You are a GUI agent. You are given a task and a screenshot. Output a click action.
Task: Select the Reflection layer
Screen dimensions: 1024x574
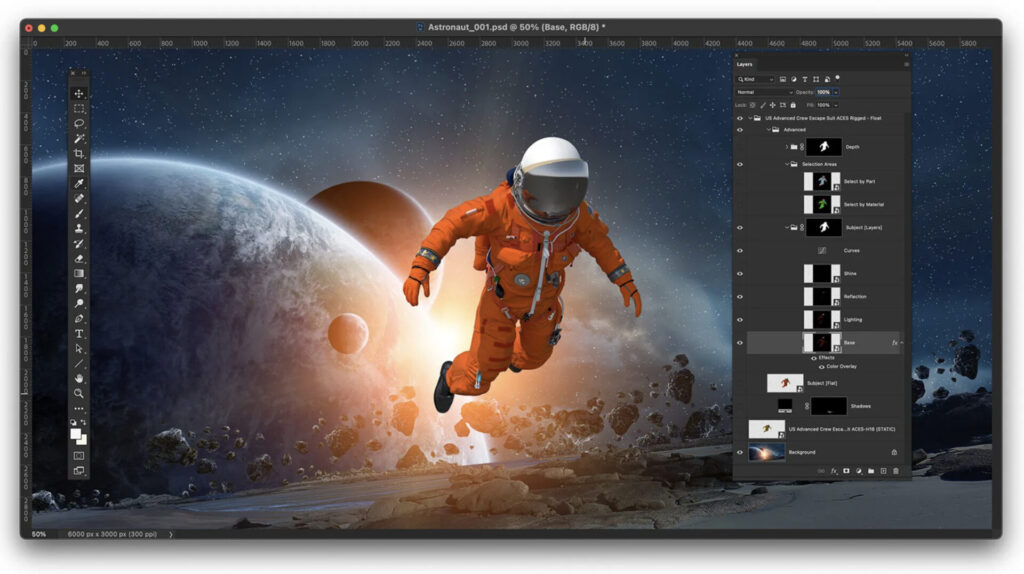coord(855,296)
